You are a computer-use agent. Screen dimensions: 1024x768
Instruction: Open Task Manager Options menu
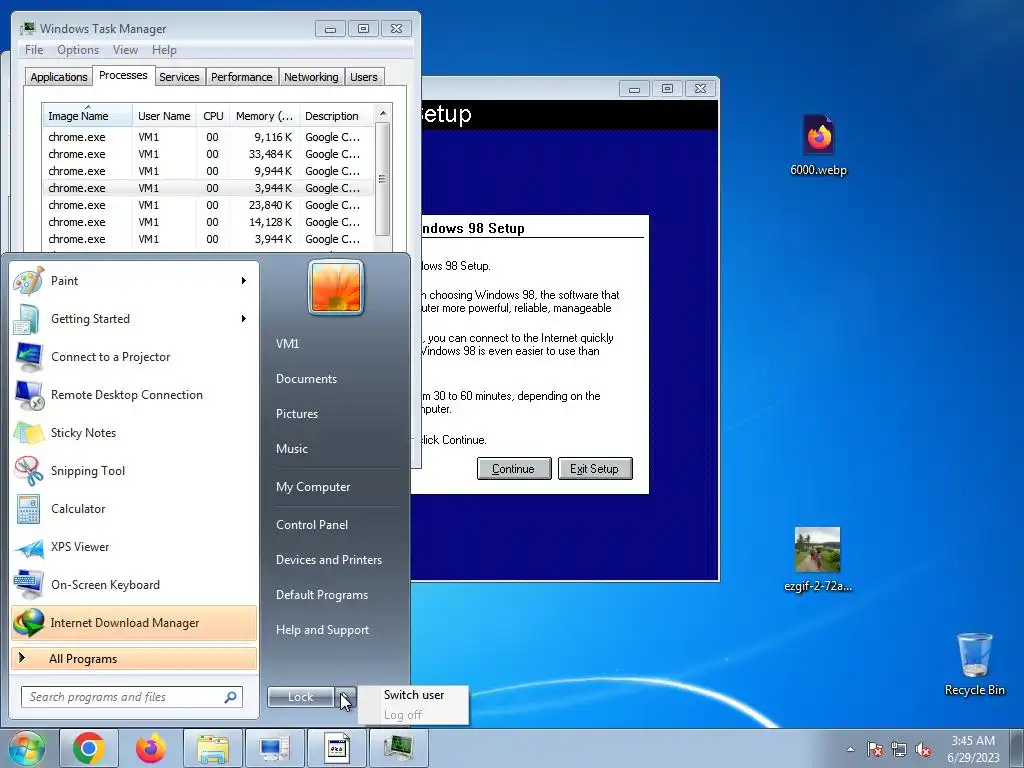coord(78,50)
